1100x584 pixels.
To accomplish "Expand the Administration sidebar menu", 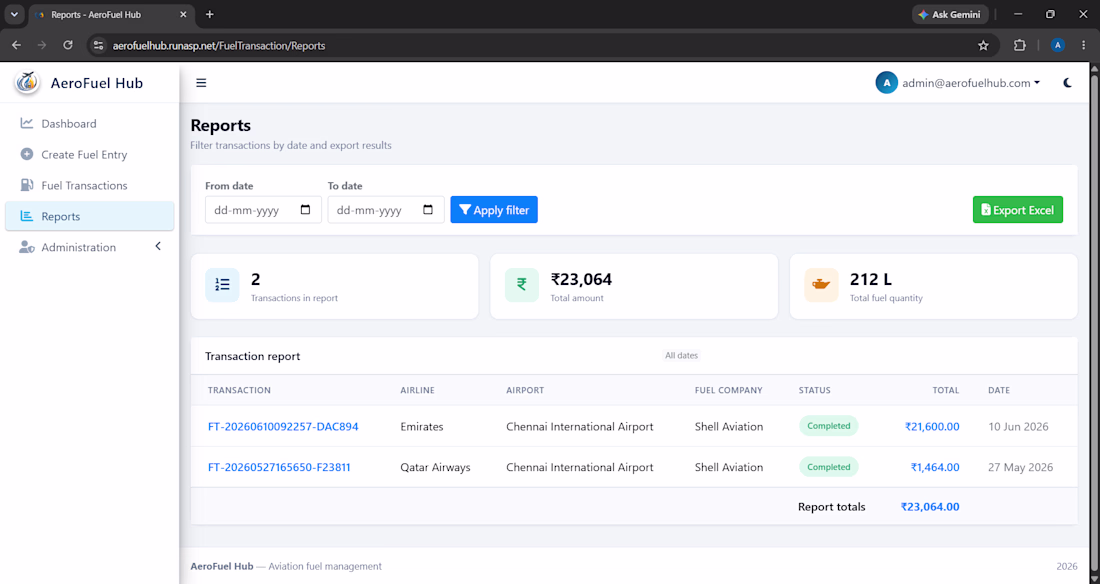I will [90, 247].
